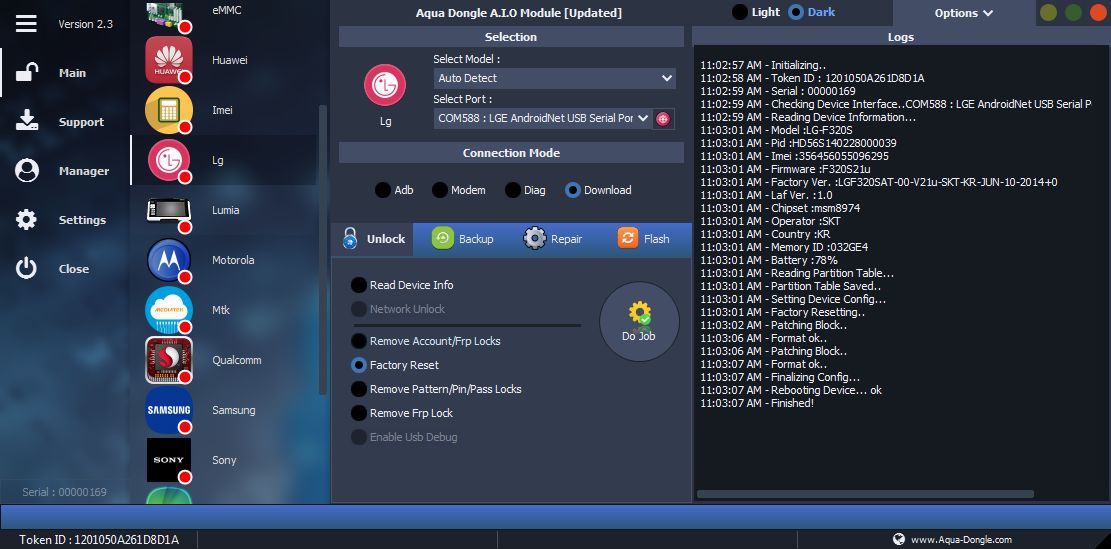Viewport: 1111px width, 549px height.
Task: Click the brand list vertical scrollbar
Action: 323,249
